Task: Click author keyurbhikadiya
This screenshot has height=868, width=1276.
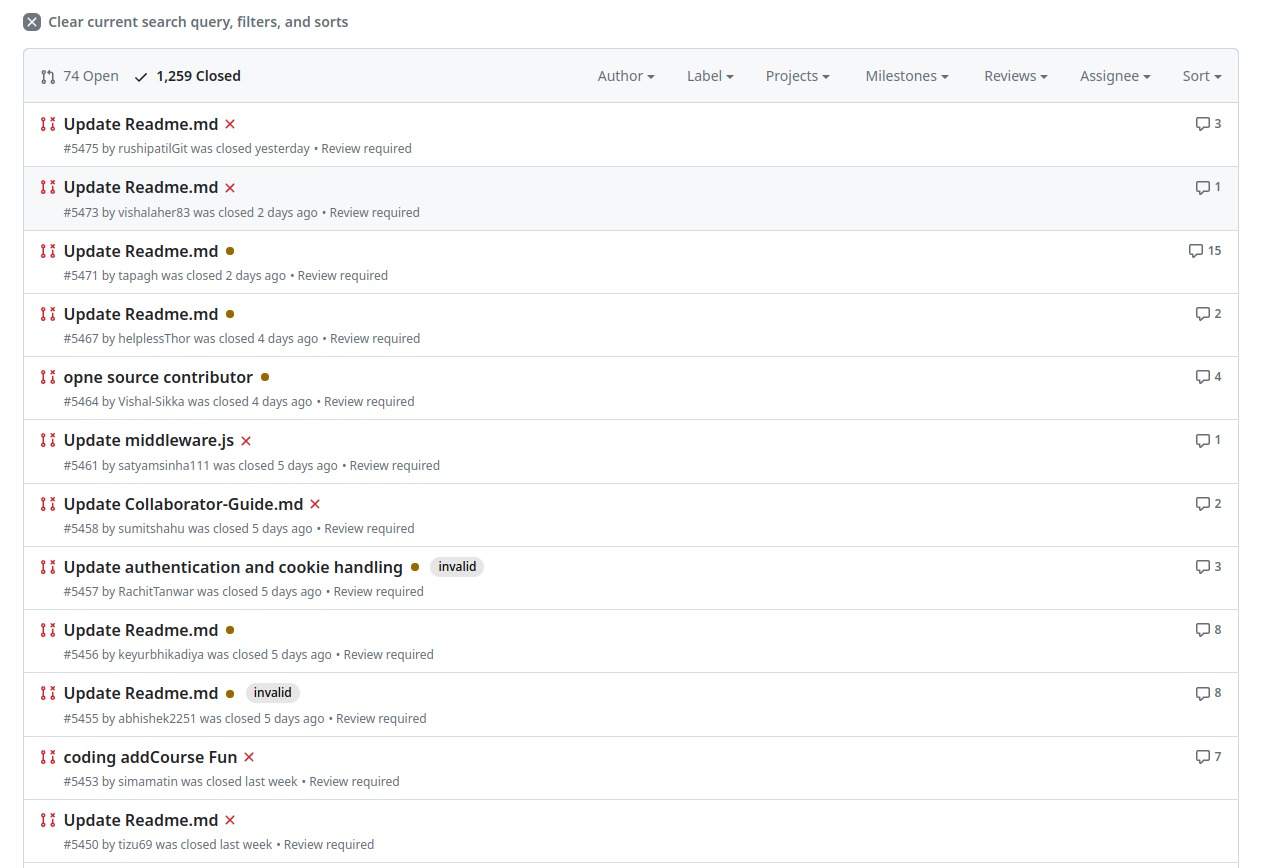Action: click(x=161, y=655)
